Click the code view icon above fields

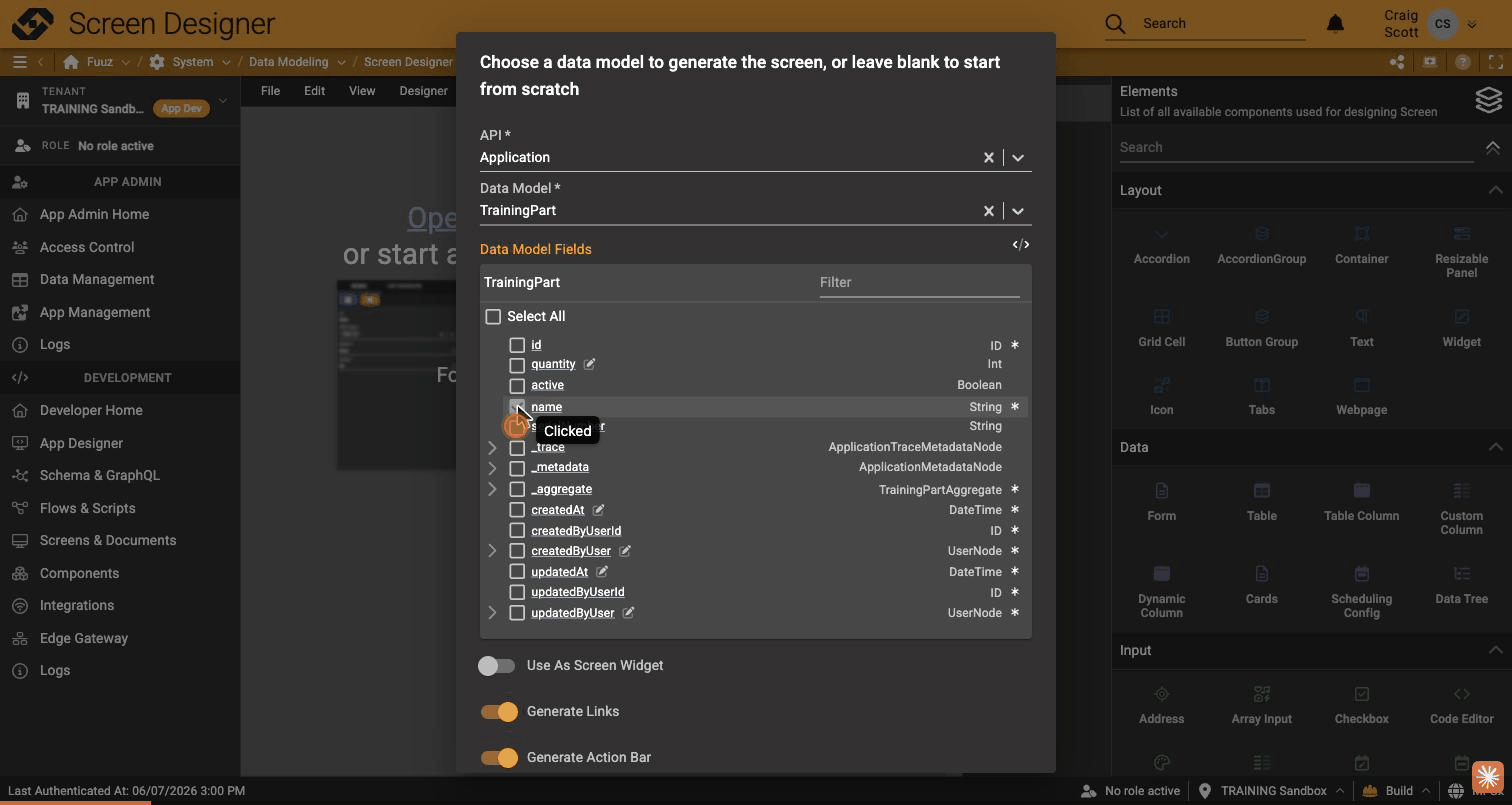coord(1020,245)
